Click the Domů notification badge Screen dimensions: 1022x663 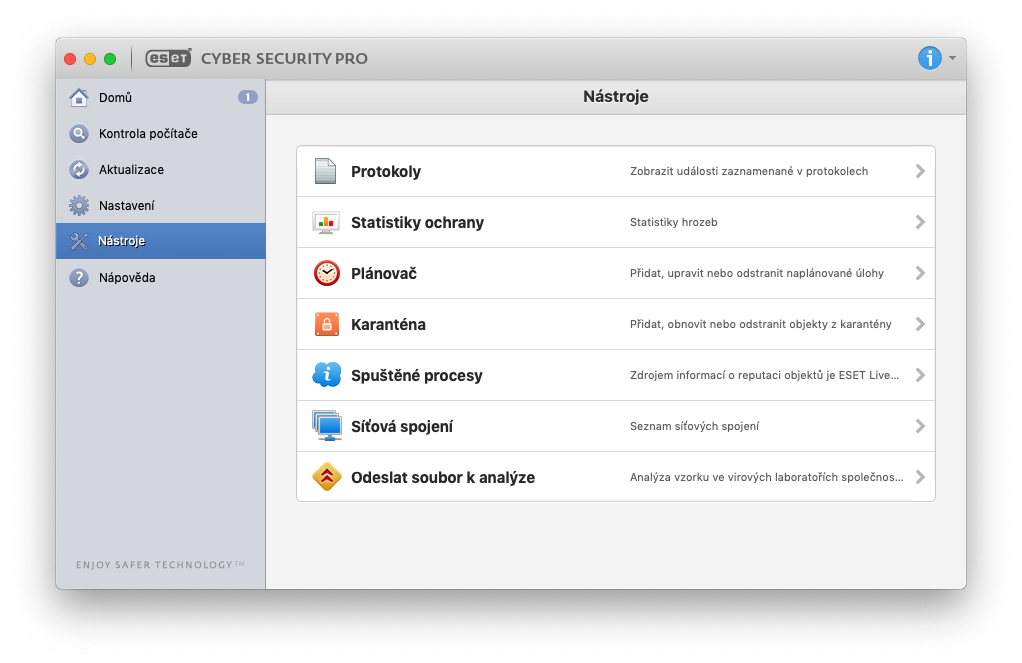pos(247,97)
